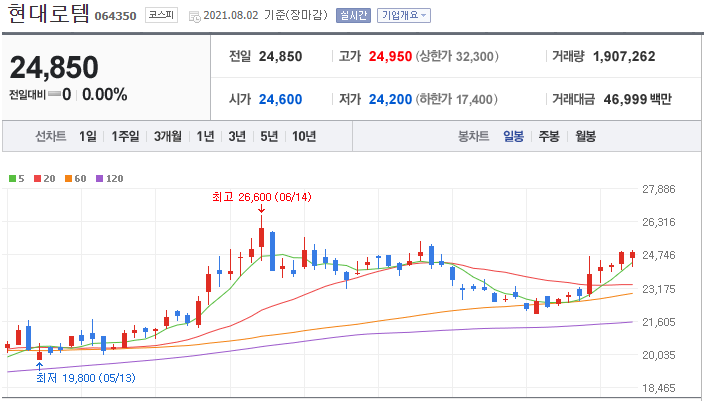
Task: Click the 현대로템 stock name title
Action: pyautogui.click(x=48, y=14)
